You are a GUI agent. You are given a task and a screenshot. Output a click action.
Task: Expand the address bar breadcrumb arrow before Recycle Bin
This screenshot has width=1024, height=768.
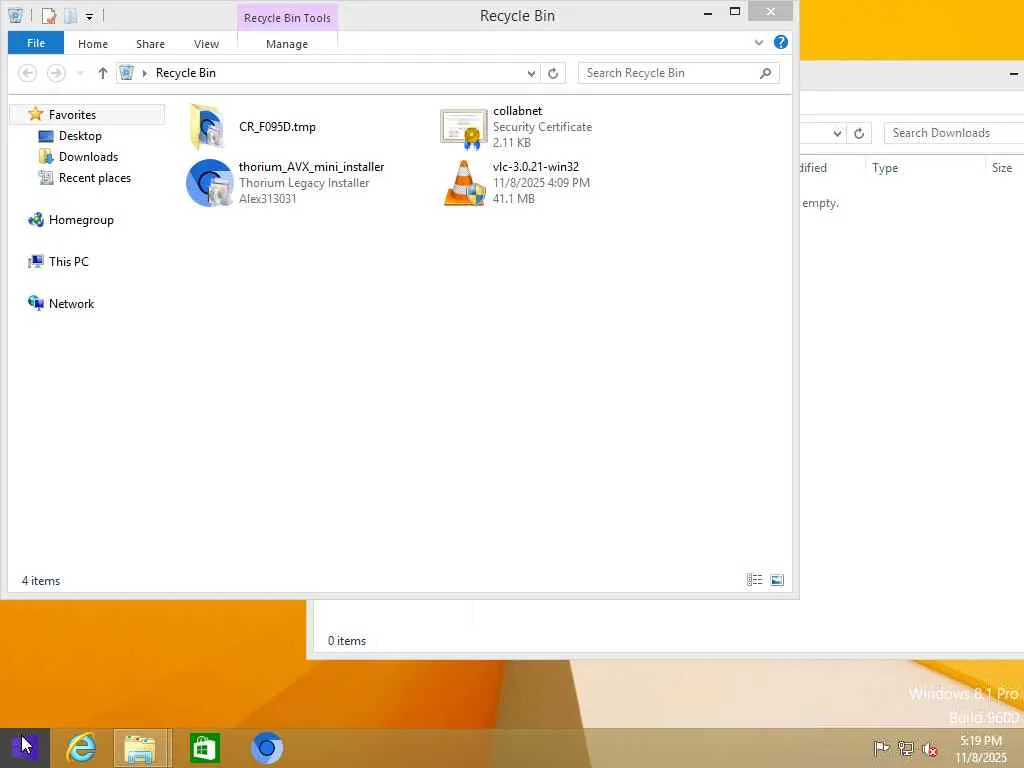pyautogui.click(x=144, y=73)
